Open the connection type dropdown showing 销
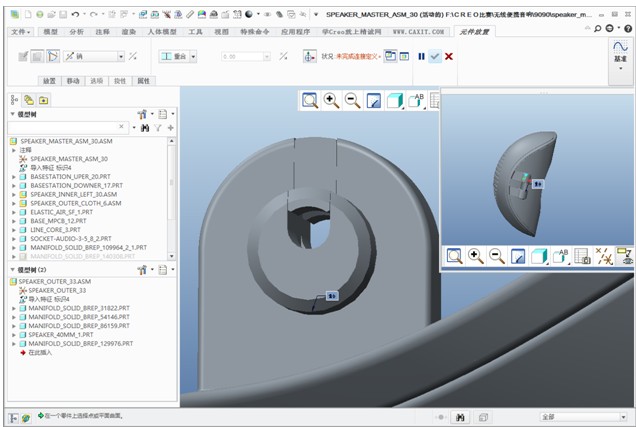 coord(94,56)
